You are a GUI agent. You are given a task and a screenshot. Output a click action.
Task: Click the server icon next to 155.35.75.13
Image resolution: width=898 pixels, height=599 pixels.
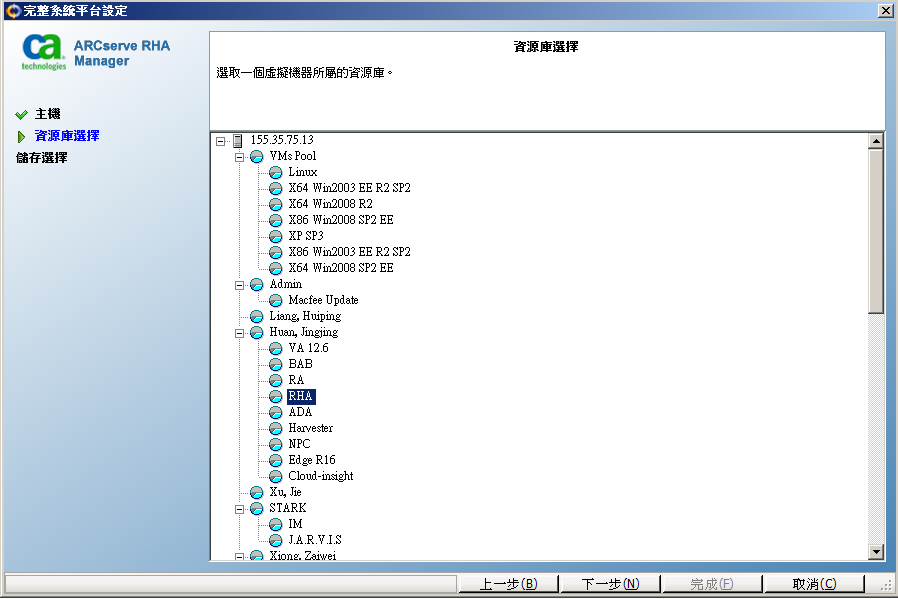pos(238,140)
